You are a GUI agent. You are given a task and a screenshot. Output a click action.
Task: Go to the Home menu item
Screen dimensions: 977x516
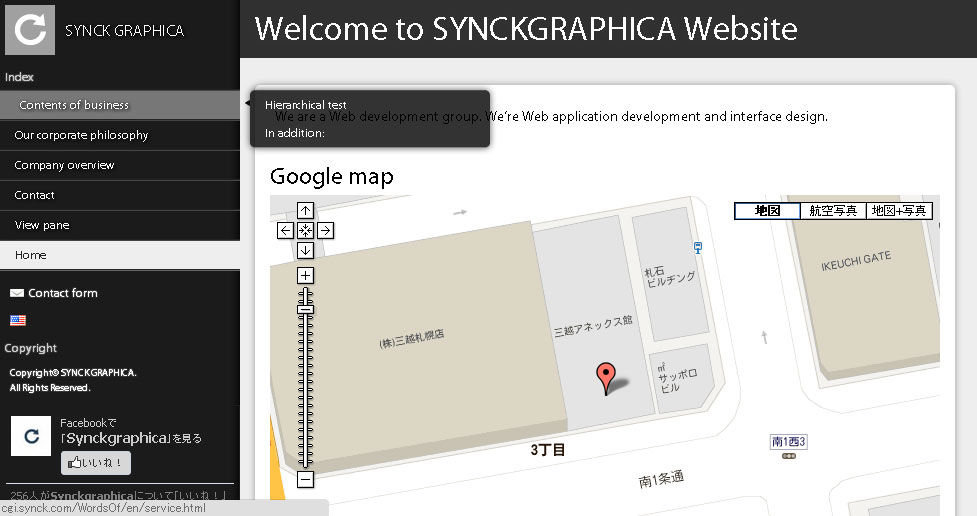pyautogui.click(x=120, y=255)
